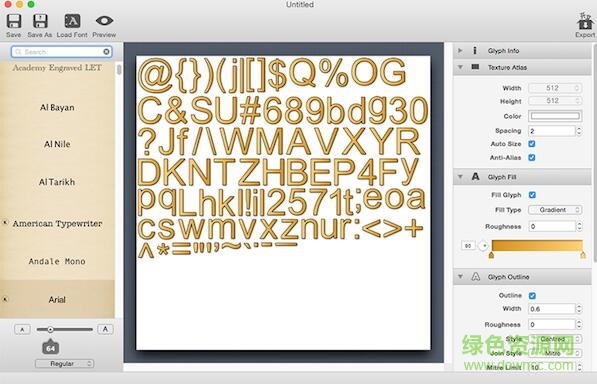Click the left gradient color stop
Viewport: 597px width, 384px height.
[x=491, y=255]
